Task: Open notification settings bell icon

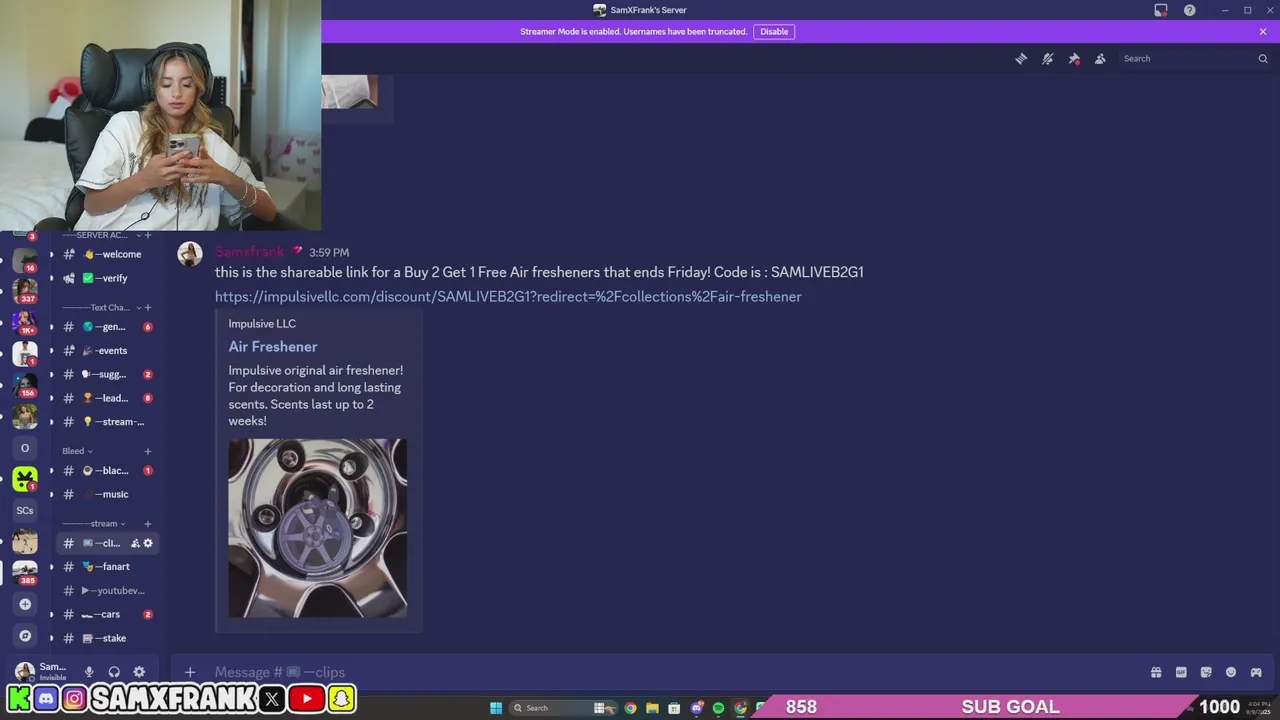Action: (x=1047, y=59)
